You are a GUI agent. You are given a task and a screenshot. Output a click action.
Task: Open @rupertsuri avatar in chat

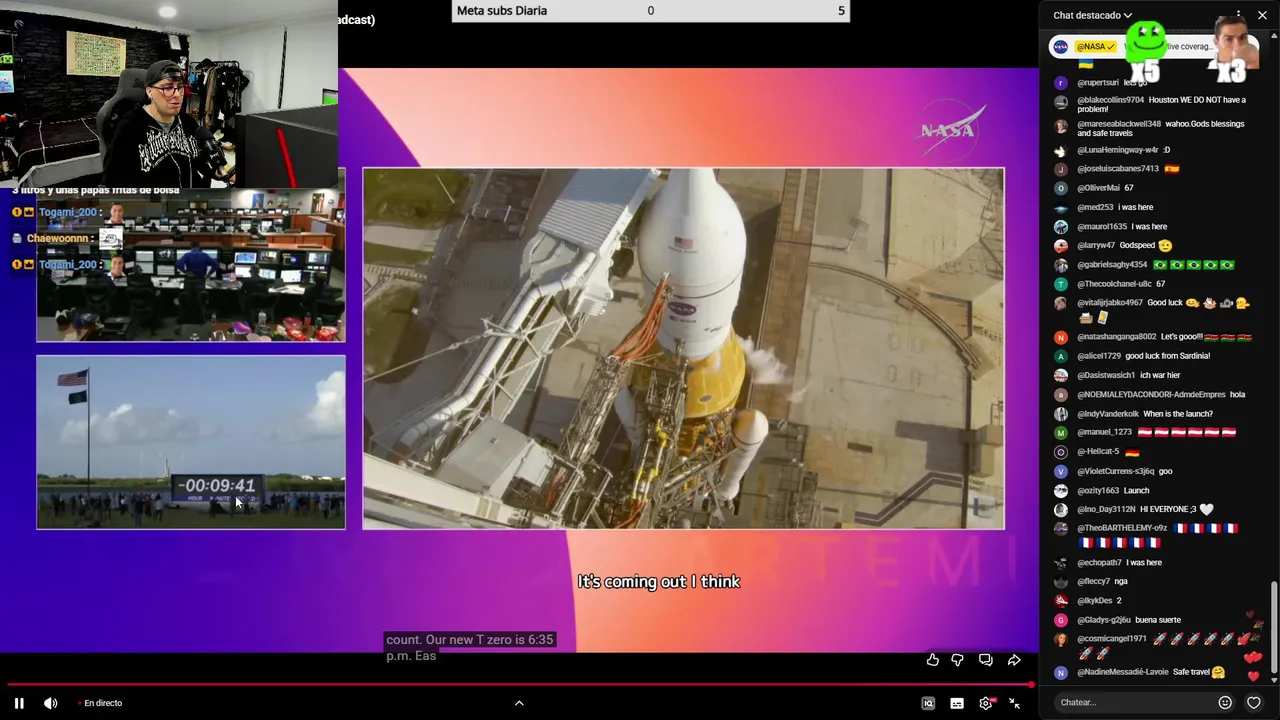(x=1061, y=83)
